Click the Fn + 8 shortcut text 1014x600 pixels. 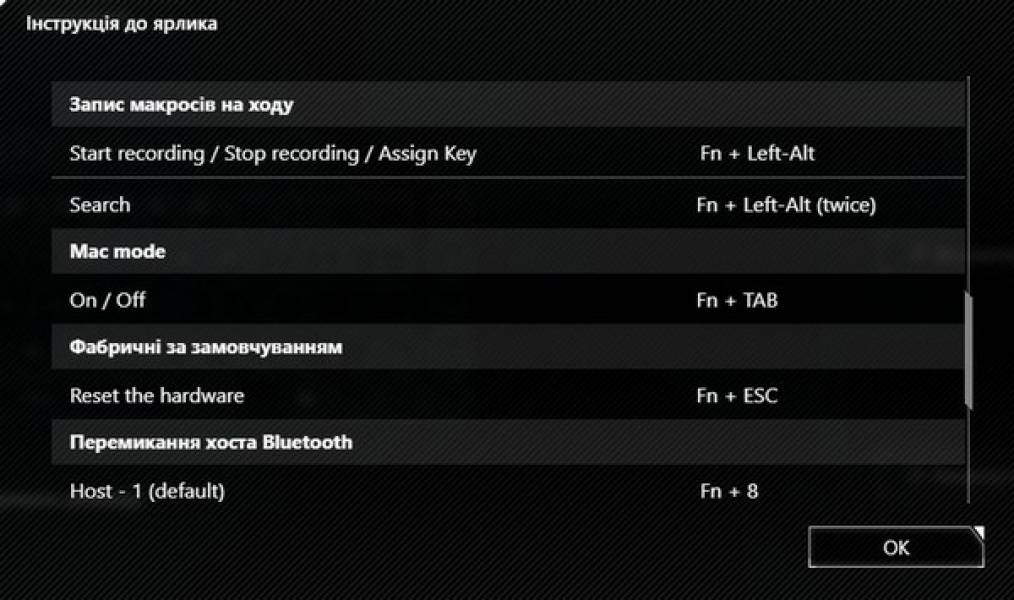click(728, 491)
